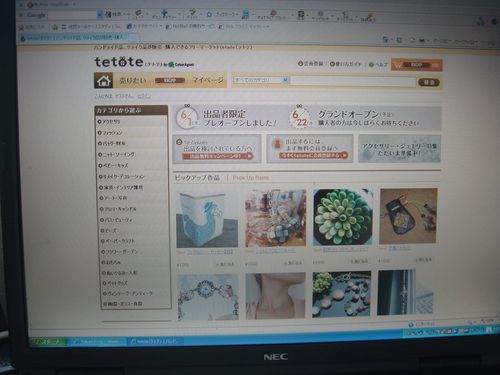Click the Windows Start button

[48, 342]
